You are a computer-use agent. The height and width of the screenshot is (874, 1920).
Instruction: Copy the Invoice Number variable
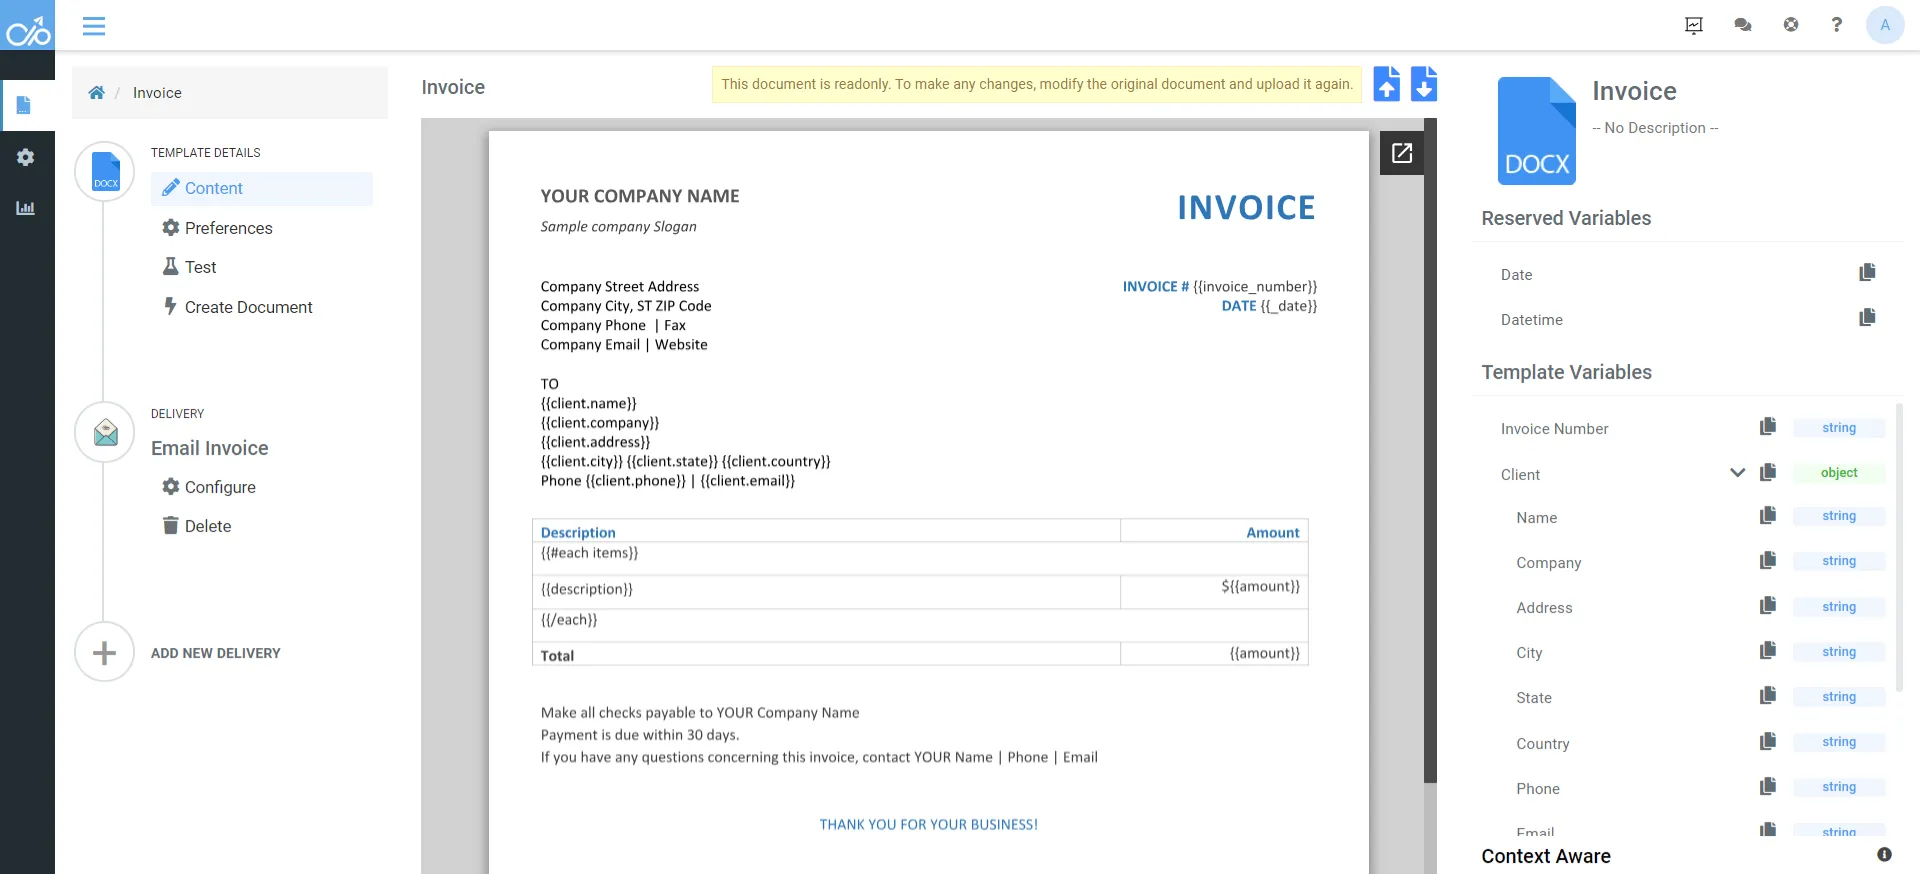tap(1768, 427)
